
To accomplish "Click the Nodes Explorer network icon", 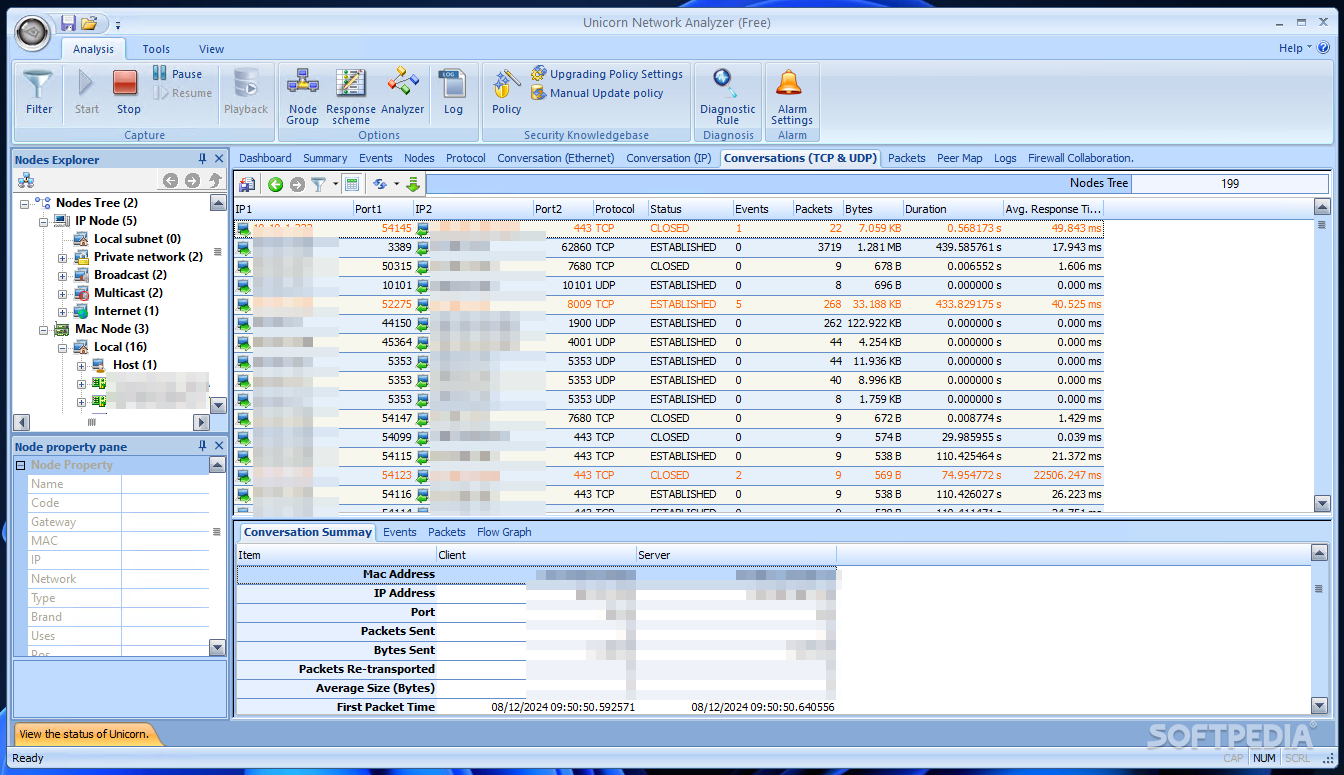I will [26, 181].
